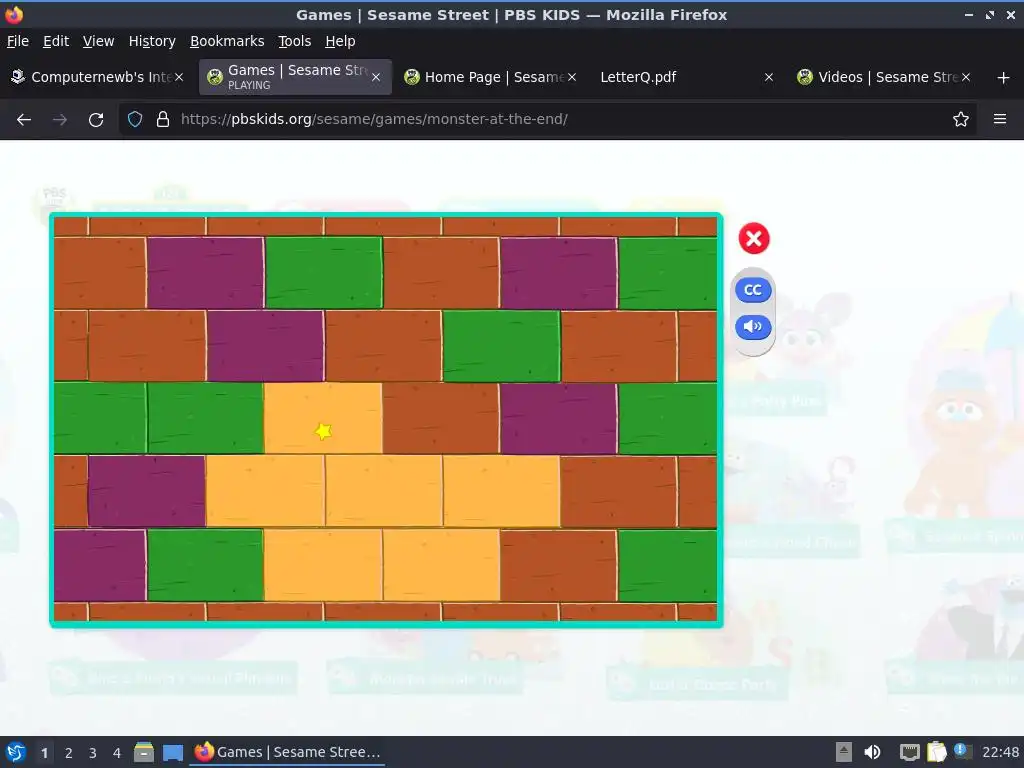
Task: Open a new tab with the plus button
Action: [1004, 78]
